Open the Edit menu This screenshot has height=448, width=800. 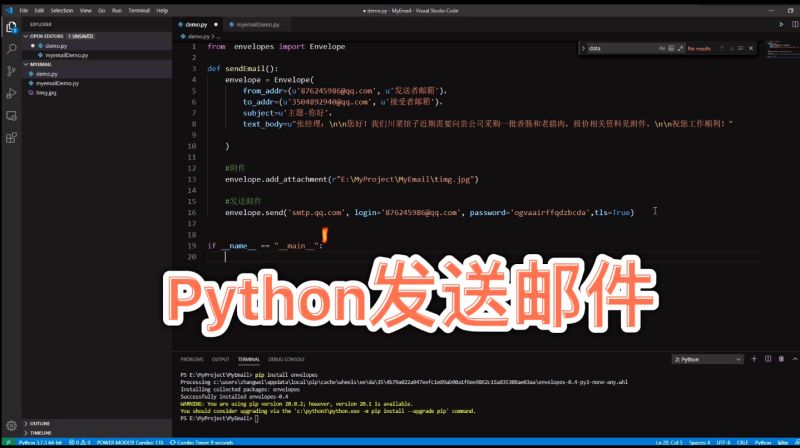tap(39, 10)
